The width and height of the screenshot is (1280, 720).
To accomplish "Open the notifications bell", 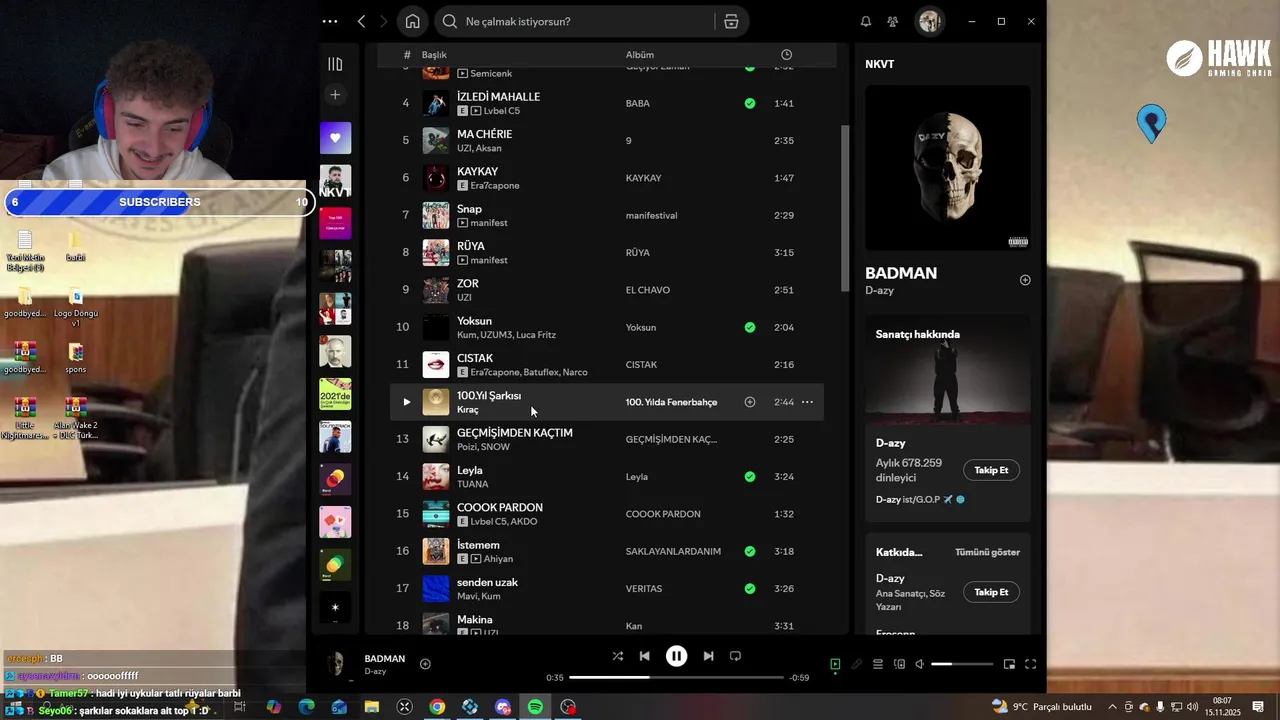I will point(866,21).
